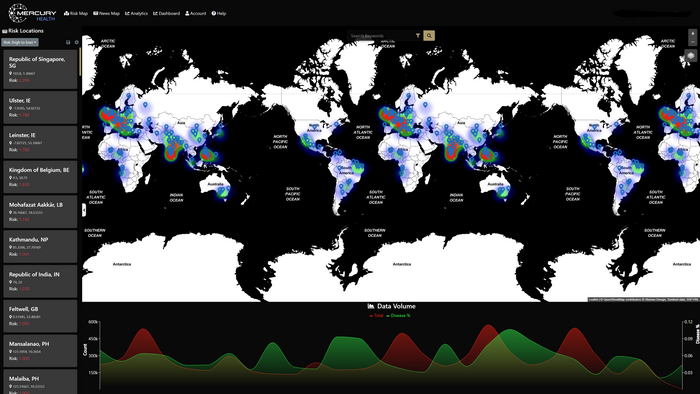The width and height of the screenshot is (700, 394).
Task: Click the save icon in the Risk Locations header
Action: click(68, 42)
